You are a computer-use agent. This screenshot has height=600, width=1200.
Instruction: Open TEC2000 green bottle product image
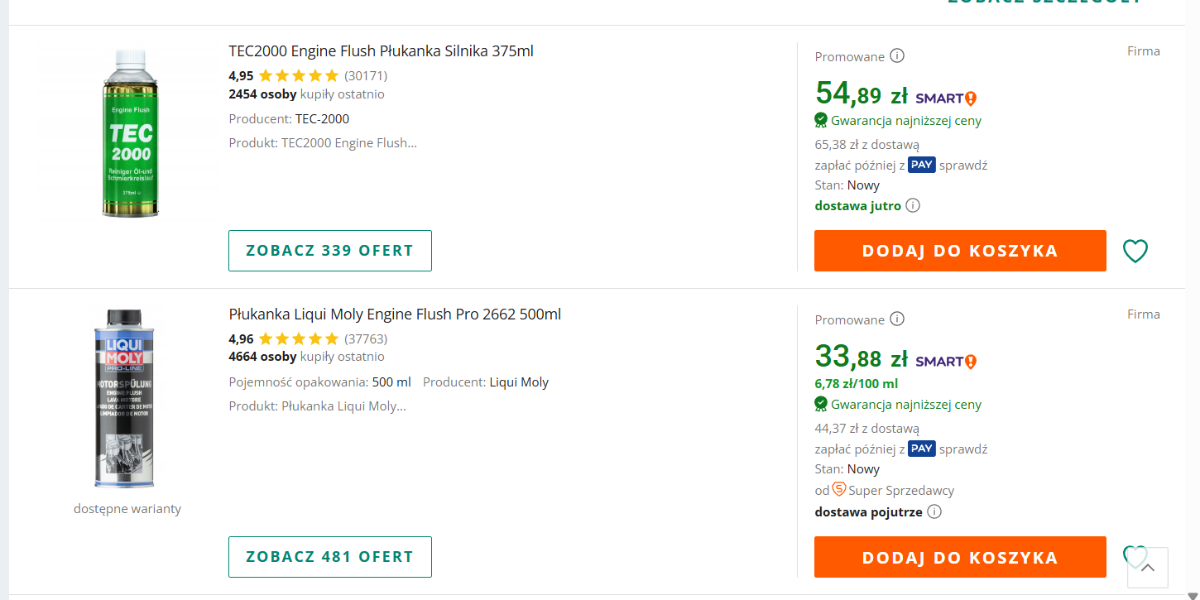(130, 133)
